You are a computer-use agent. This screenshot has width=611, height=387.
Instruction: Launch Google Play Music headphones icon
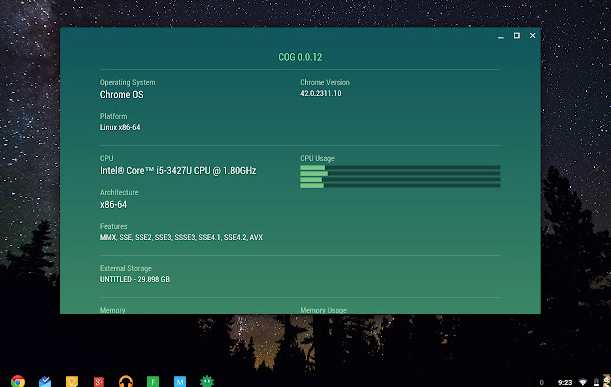point(126,381)
